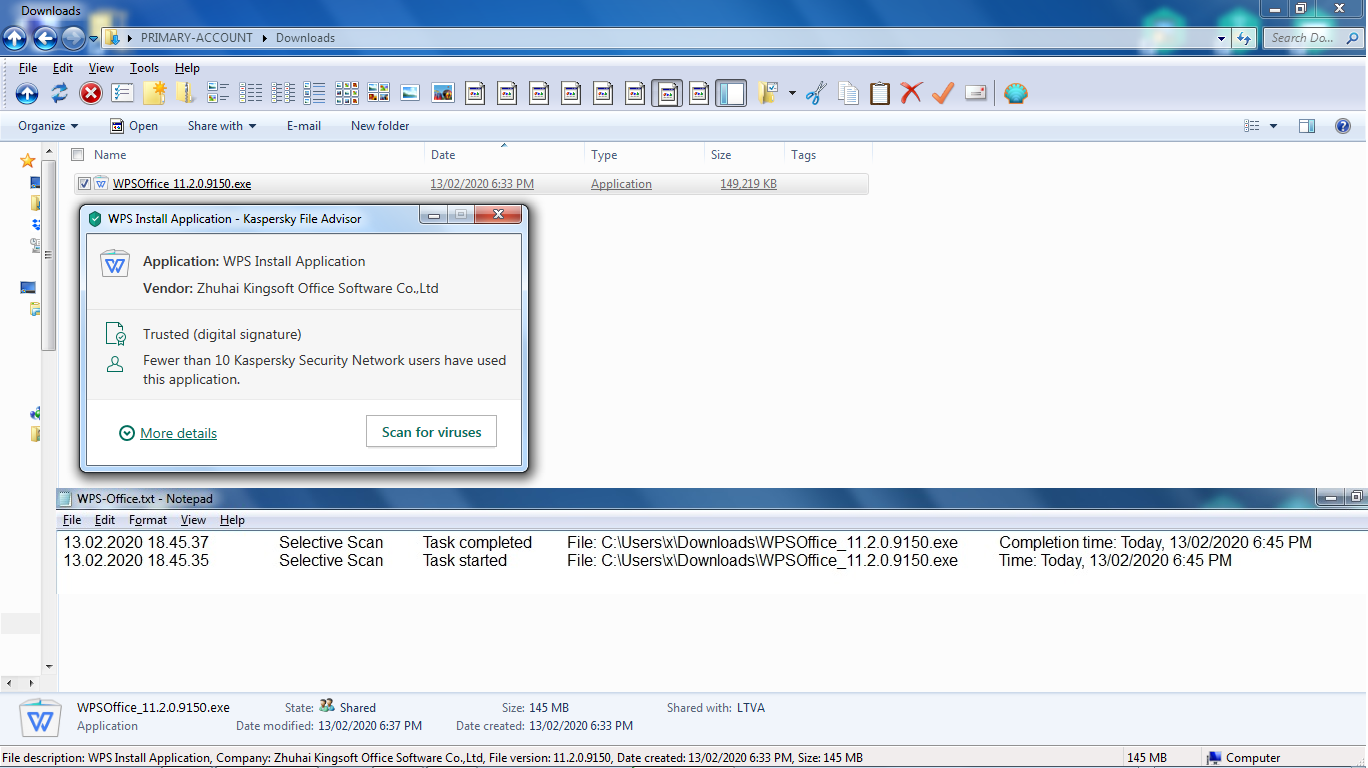Click the WPS icon in the details pane

(41, 718)
